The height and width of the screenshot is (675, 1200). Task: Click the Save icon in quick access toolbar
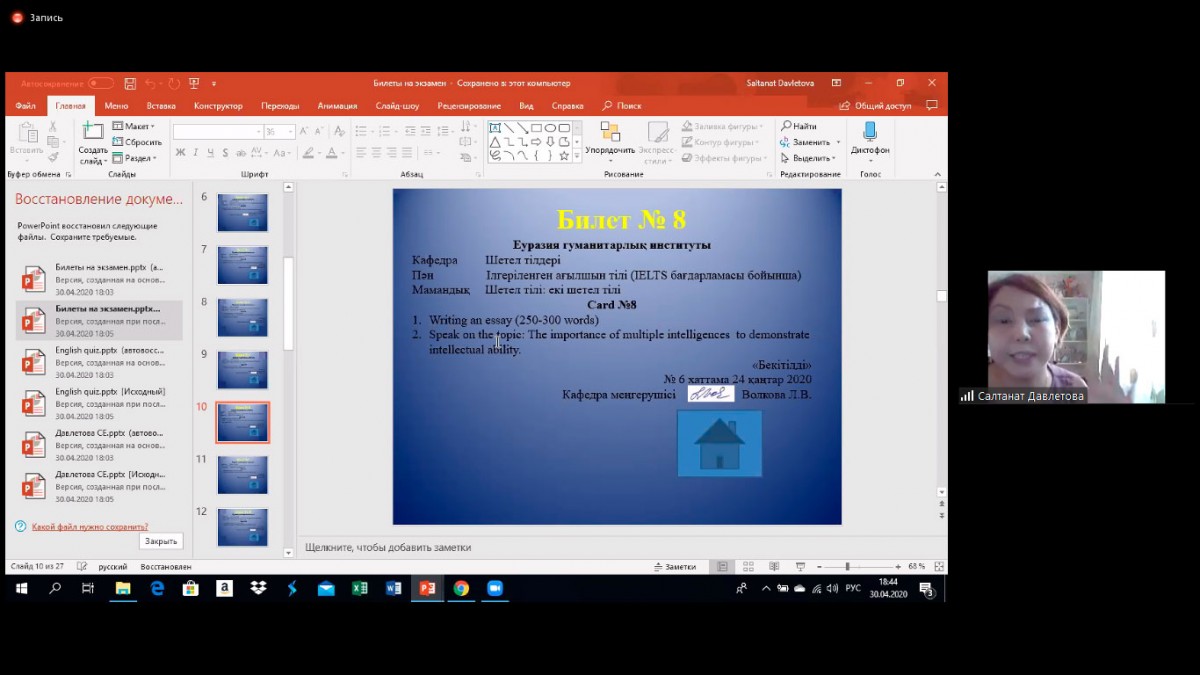(x=130, y=84)
